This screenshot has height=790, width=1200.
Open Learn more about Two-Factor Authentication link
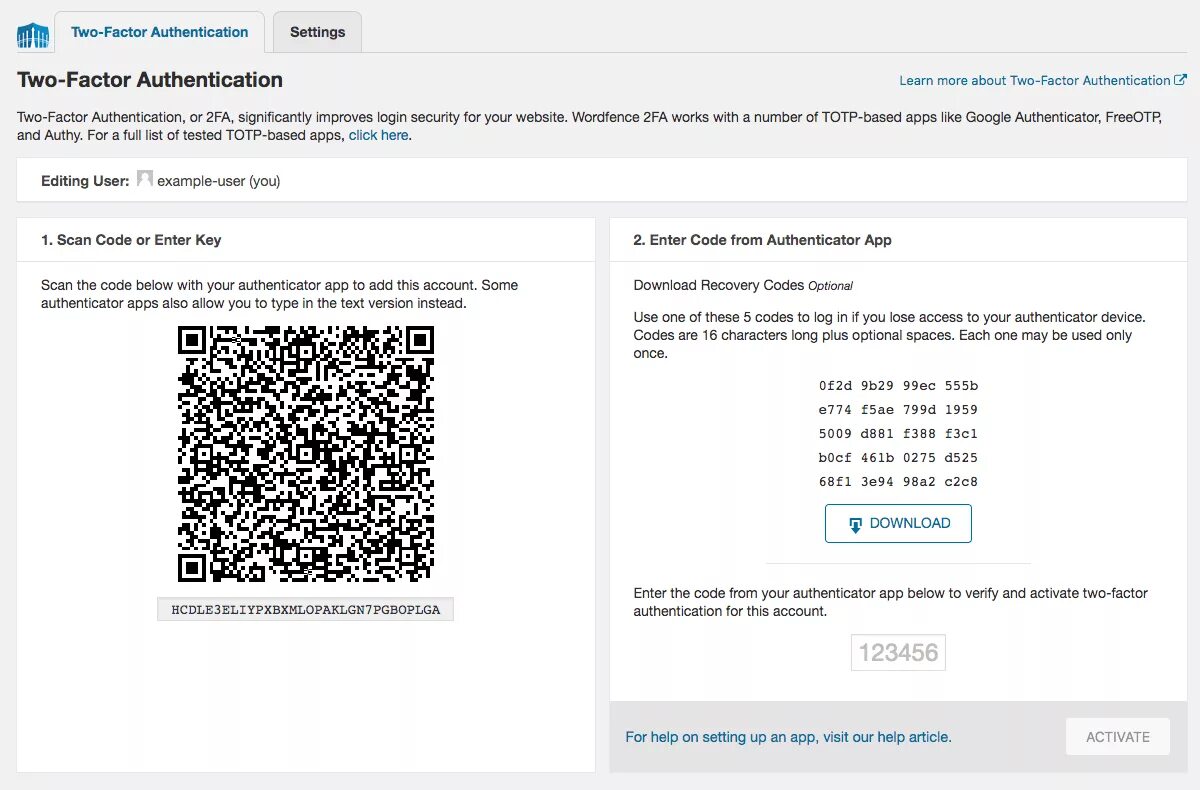1034,80
